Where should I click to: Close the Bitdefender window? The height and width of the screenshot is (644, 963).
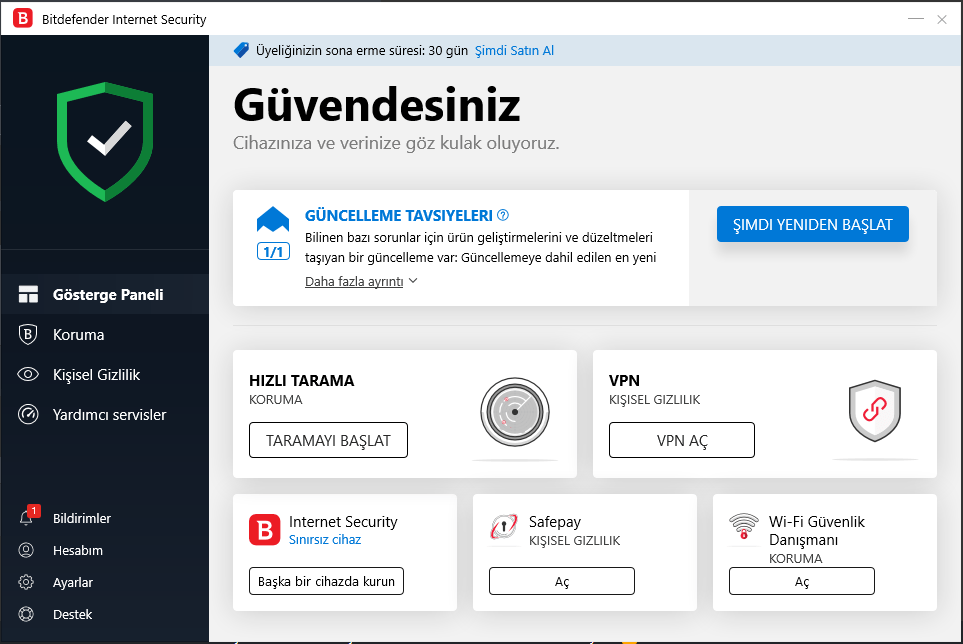942,19
